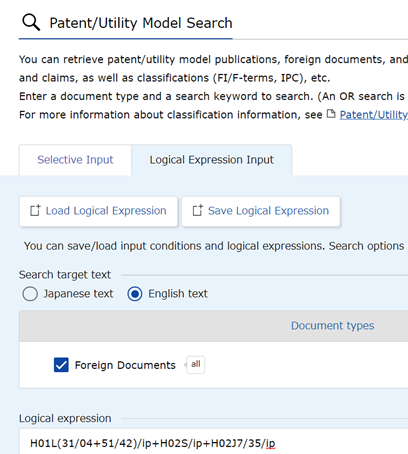Click the document icon beside Patent/Utility link

[x=331, y=114]
